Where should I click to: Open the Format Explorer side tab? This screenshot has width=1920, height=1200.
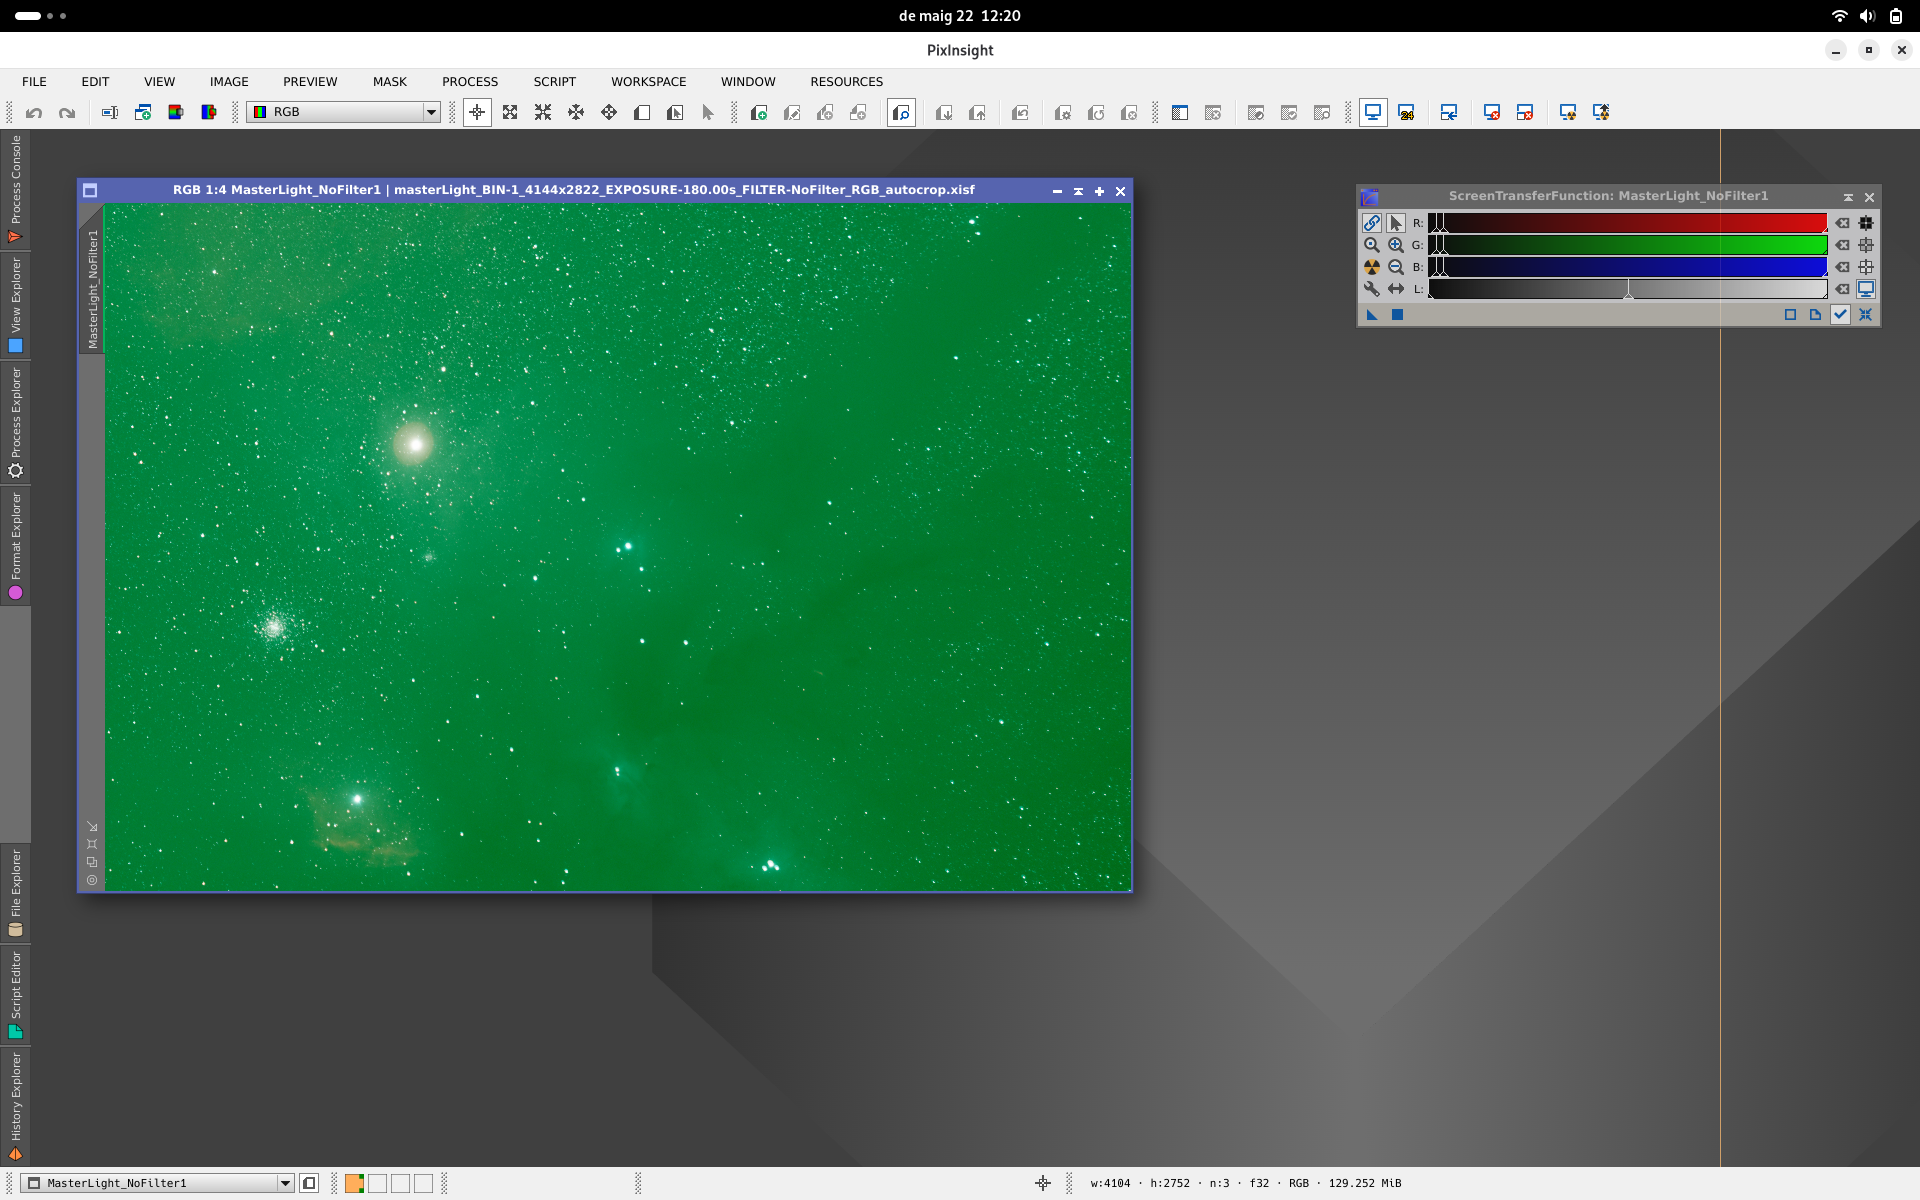(x=15, y=546)
